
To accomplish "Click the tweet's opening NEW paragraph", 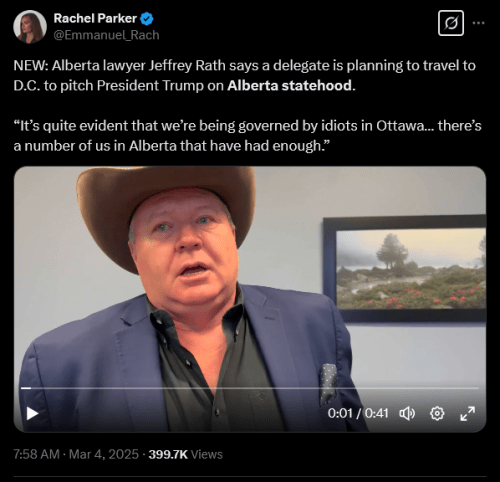I will [245, 75].
